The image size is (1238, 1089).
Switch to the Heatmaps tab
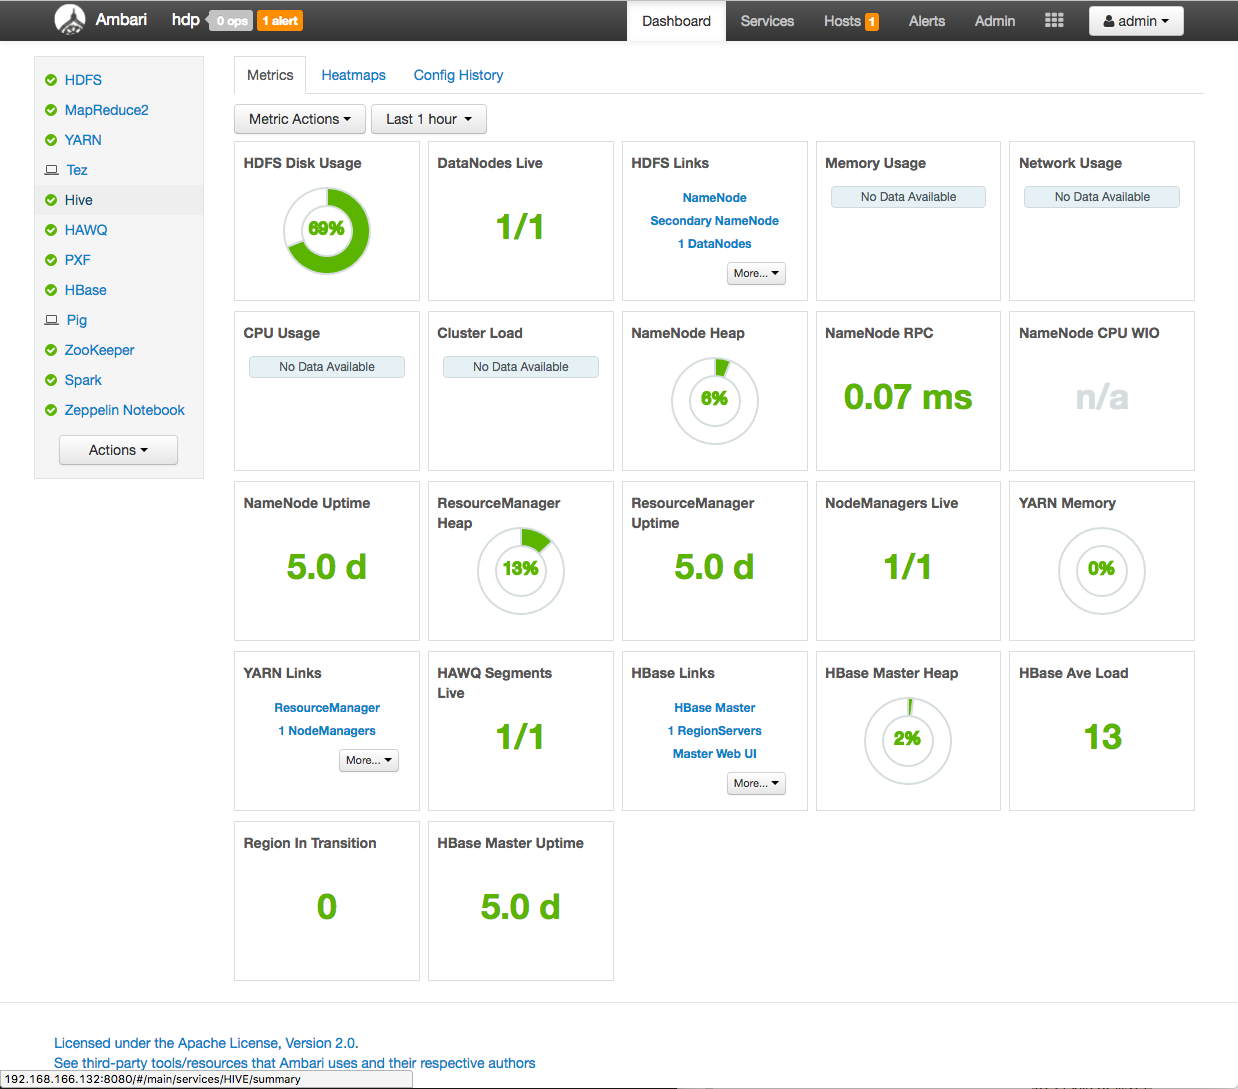[x=353, y=75]
